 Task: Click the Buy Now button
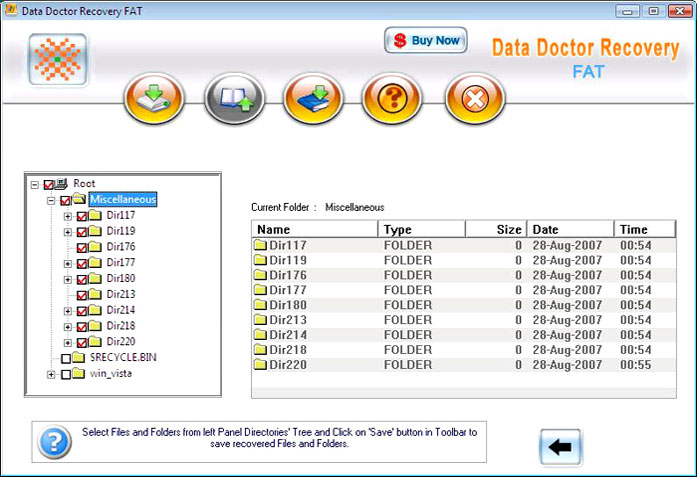pos(425,40)
